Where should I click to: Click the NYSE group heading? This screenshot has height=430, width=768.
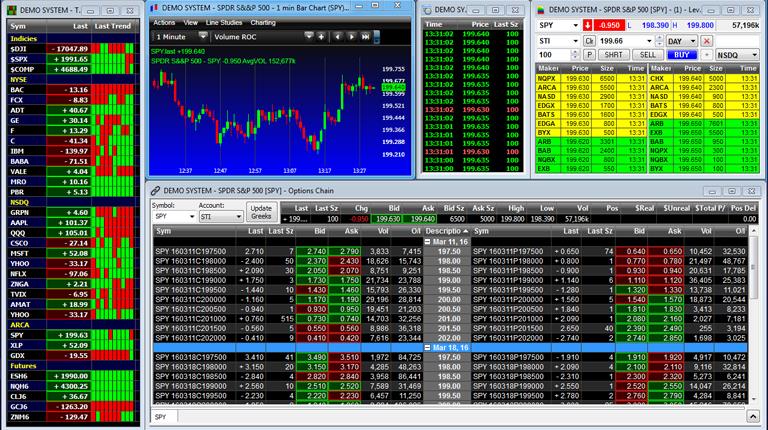[19, 79]
